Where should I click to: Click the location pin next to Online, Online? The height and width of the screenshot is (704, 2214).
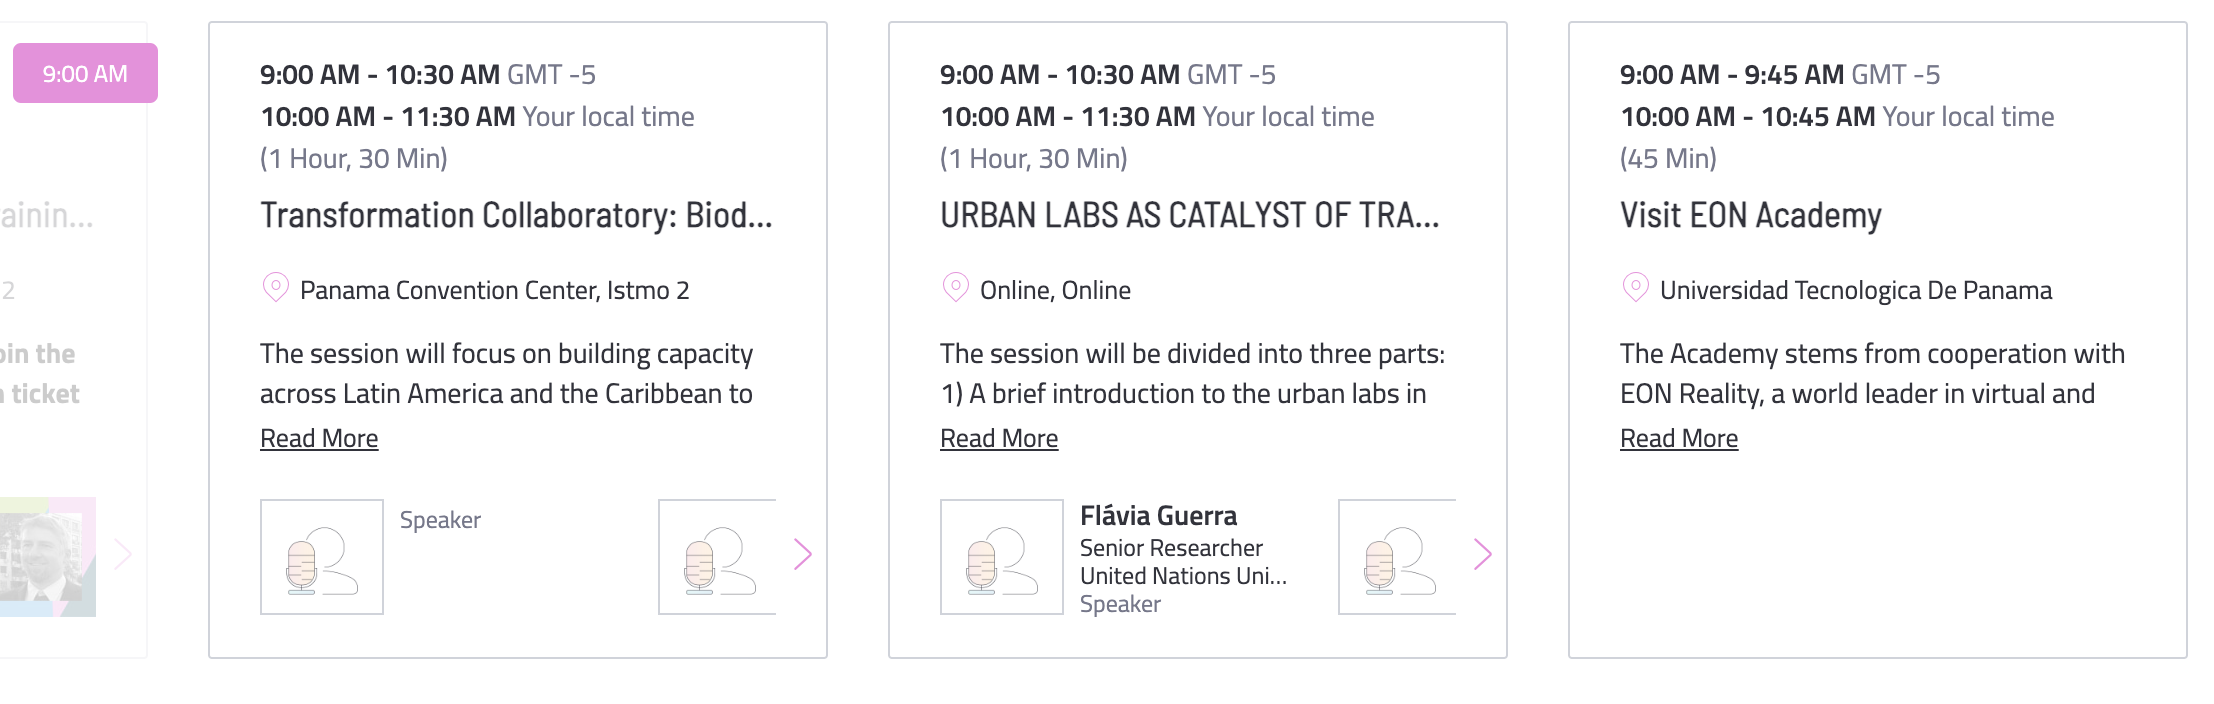pyautogui.click(x=955, y=288)
